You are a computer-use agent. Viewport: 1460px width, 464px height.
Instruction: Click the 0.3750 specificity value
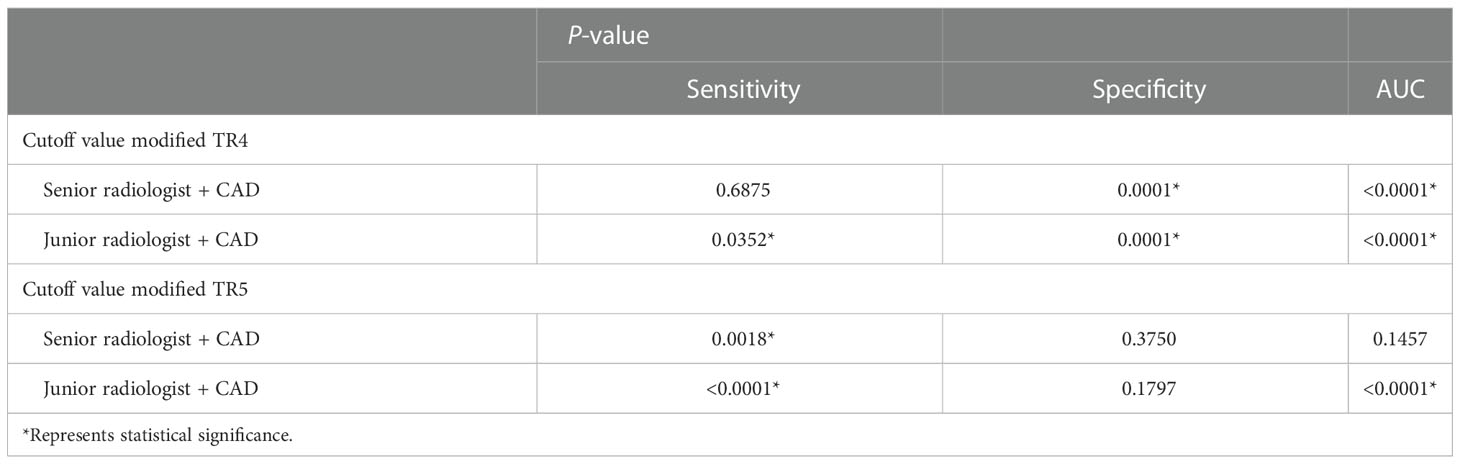click(1147, 338)
